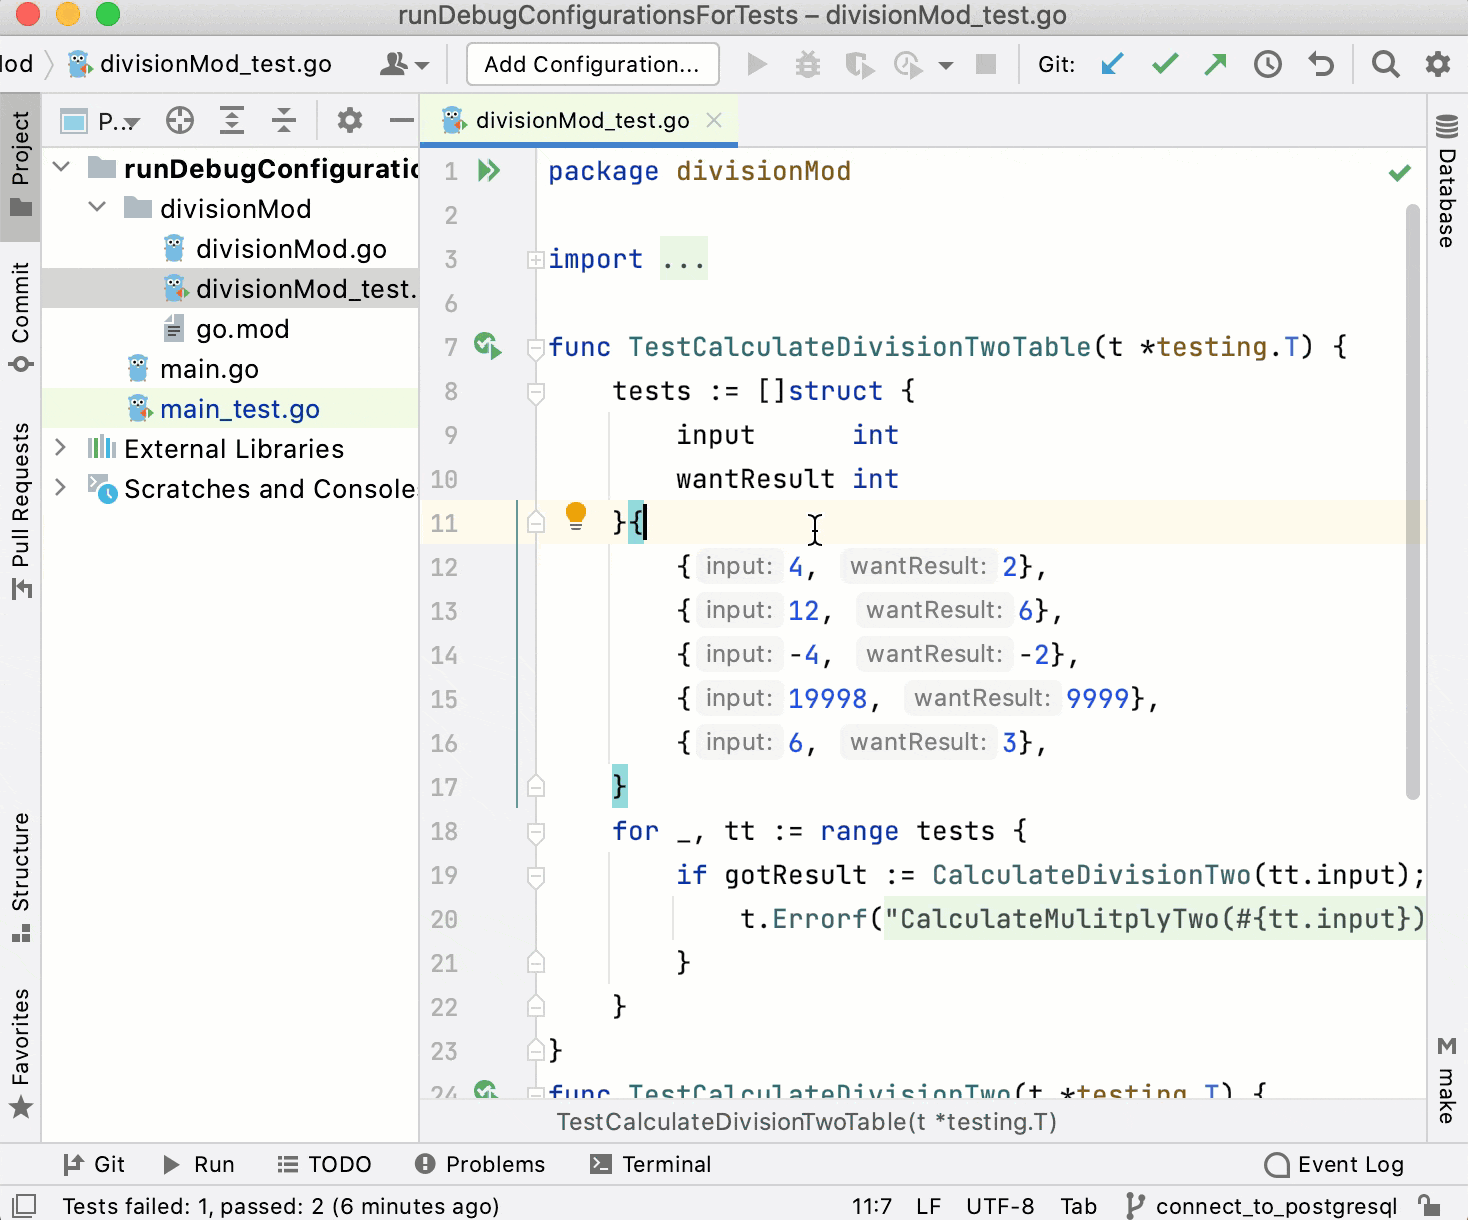Click the 11:7 caret position indicator
1468x1220 pixels.
point(871,1206)
